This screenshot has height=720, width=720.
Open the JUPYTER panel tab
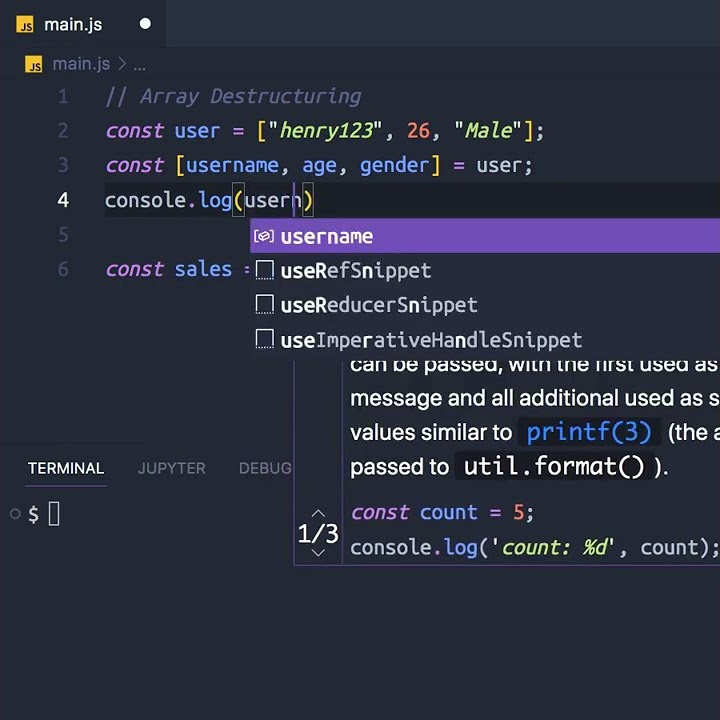coord(171,468)
